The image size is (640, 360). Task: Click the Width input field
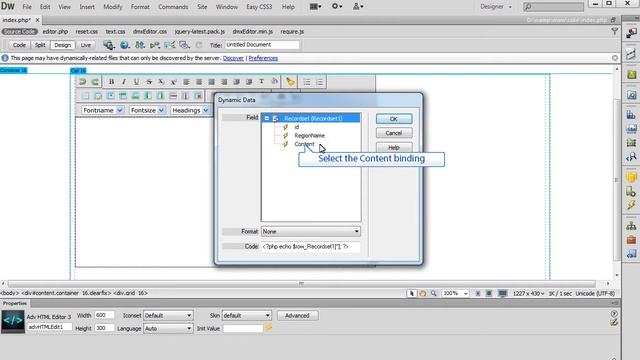[104, 315]
